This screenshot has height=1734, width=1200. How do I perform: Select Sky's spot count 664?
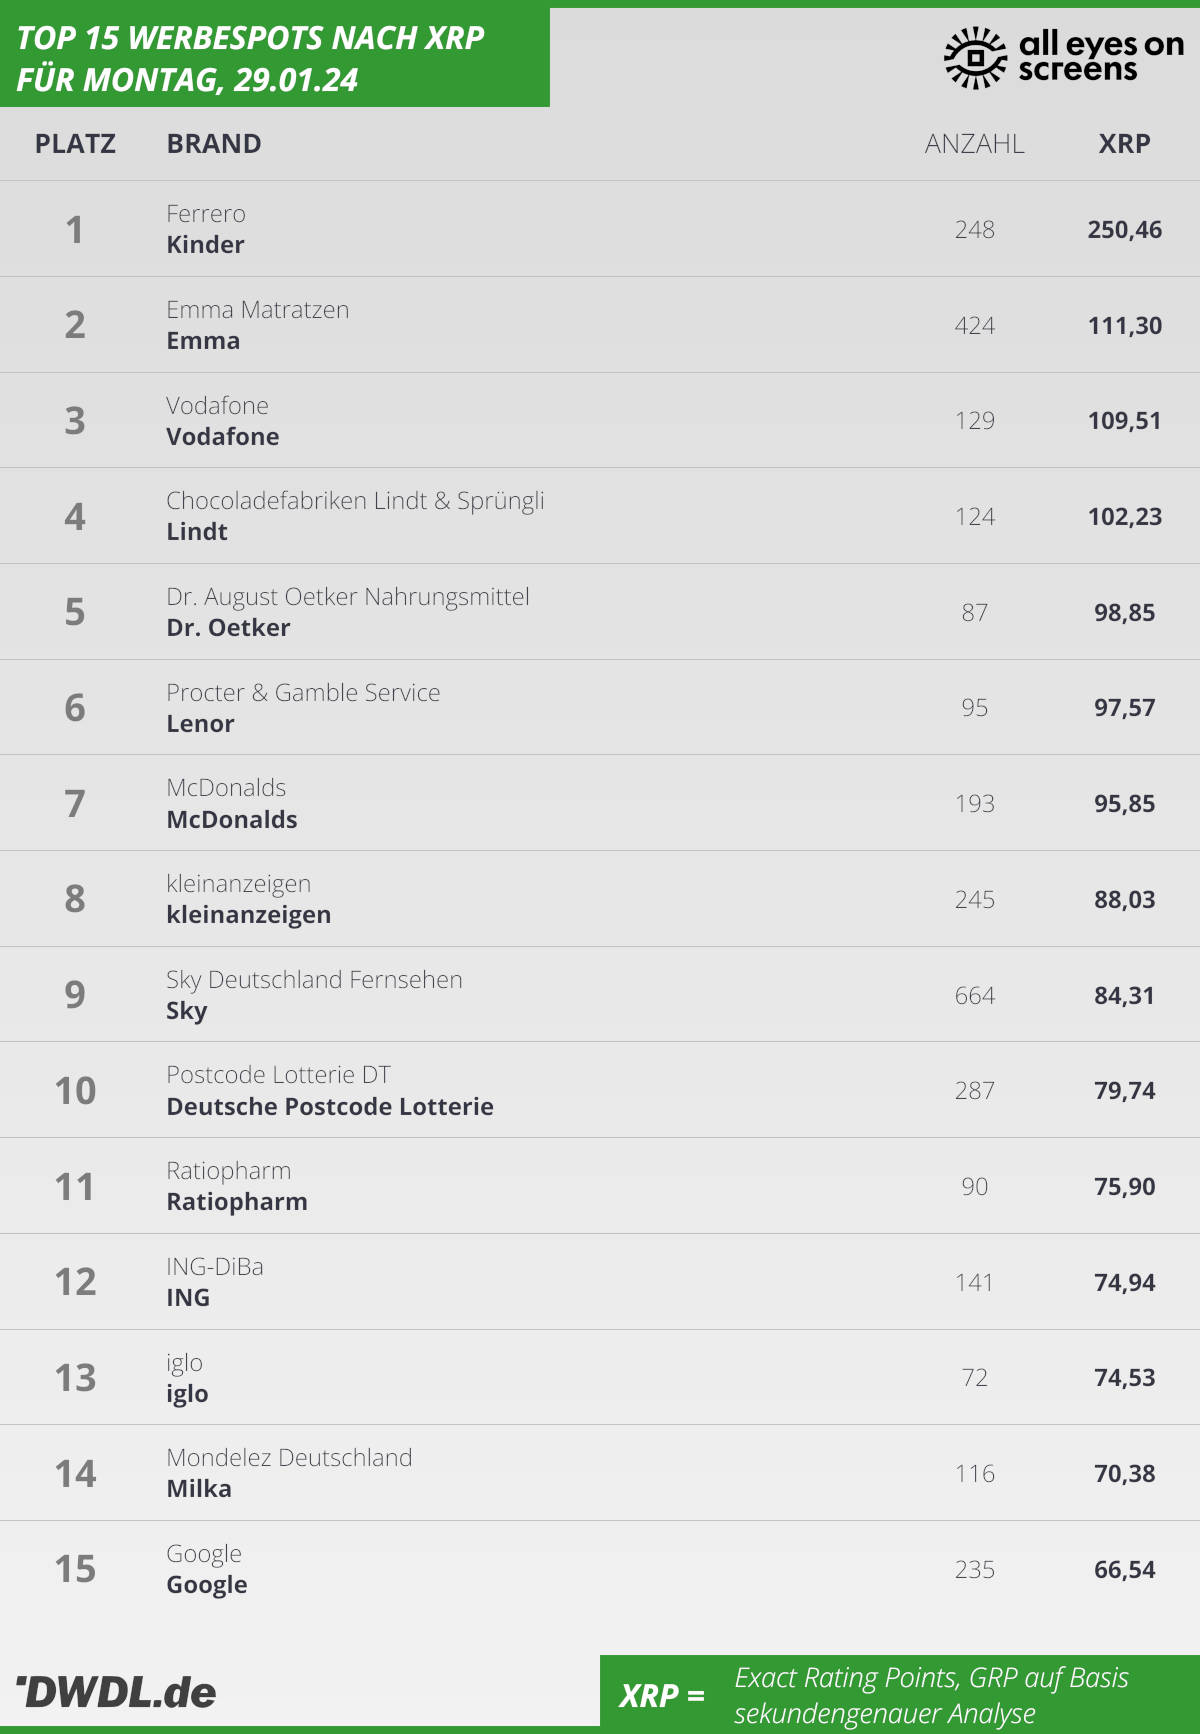[x=974, y=995]
